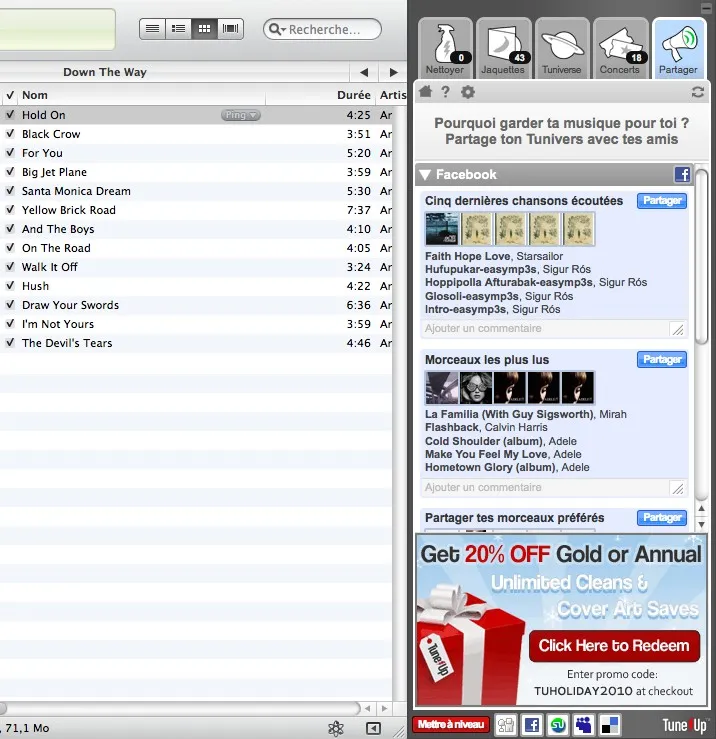The height and width of the screenshot is (739, 716).
Task: Click the Mettre à niveau upgrade button
Action: click(x=451, y=724)
